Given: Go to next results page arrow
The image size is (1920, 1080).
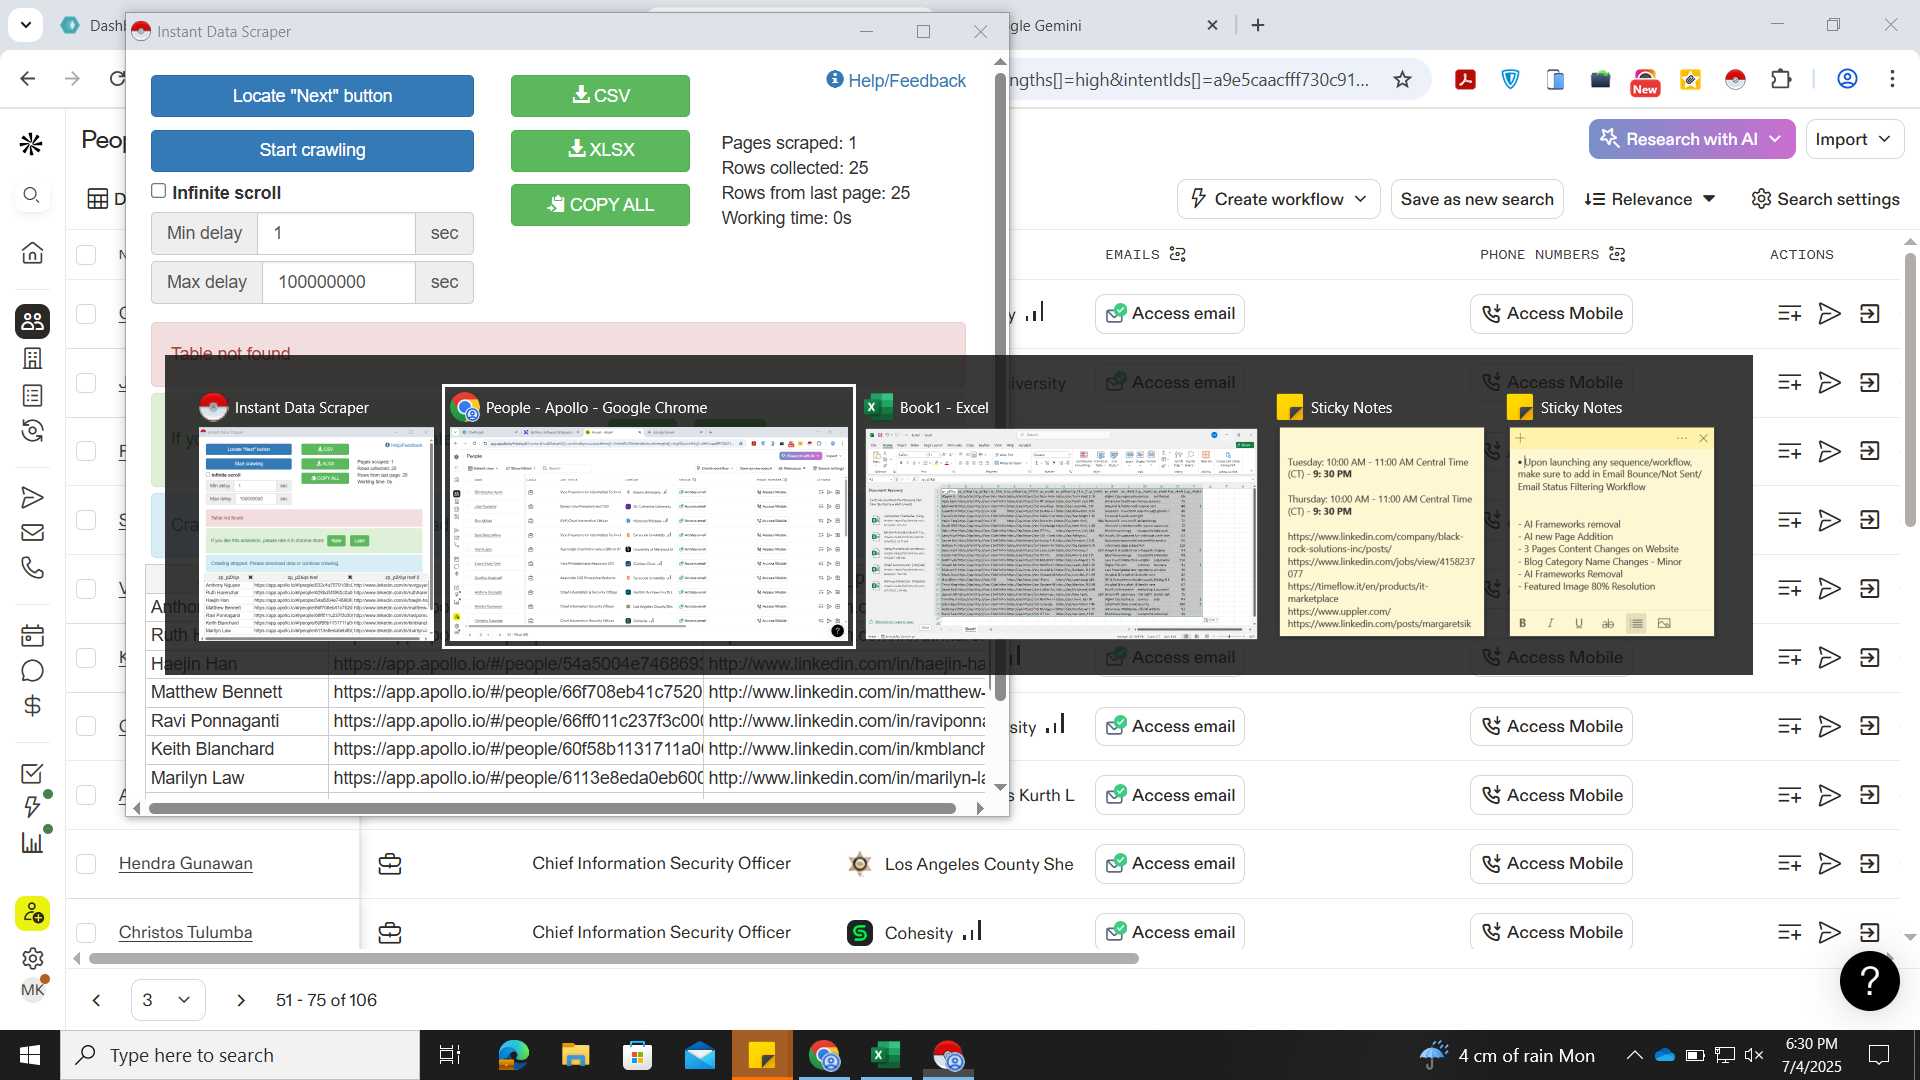Looking at the screenshot, I should point(241,1000).
